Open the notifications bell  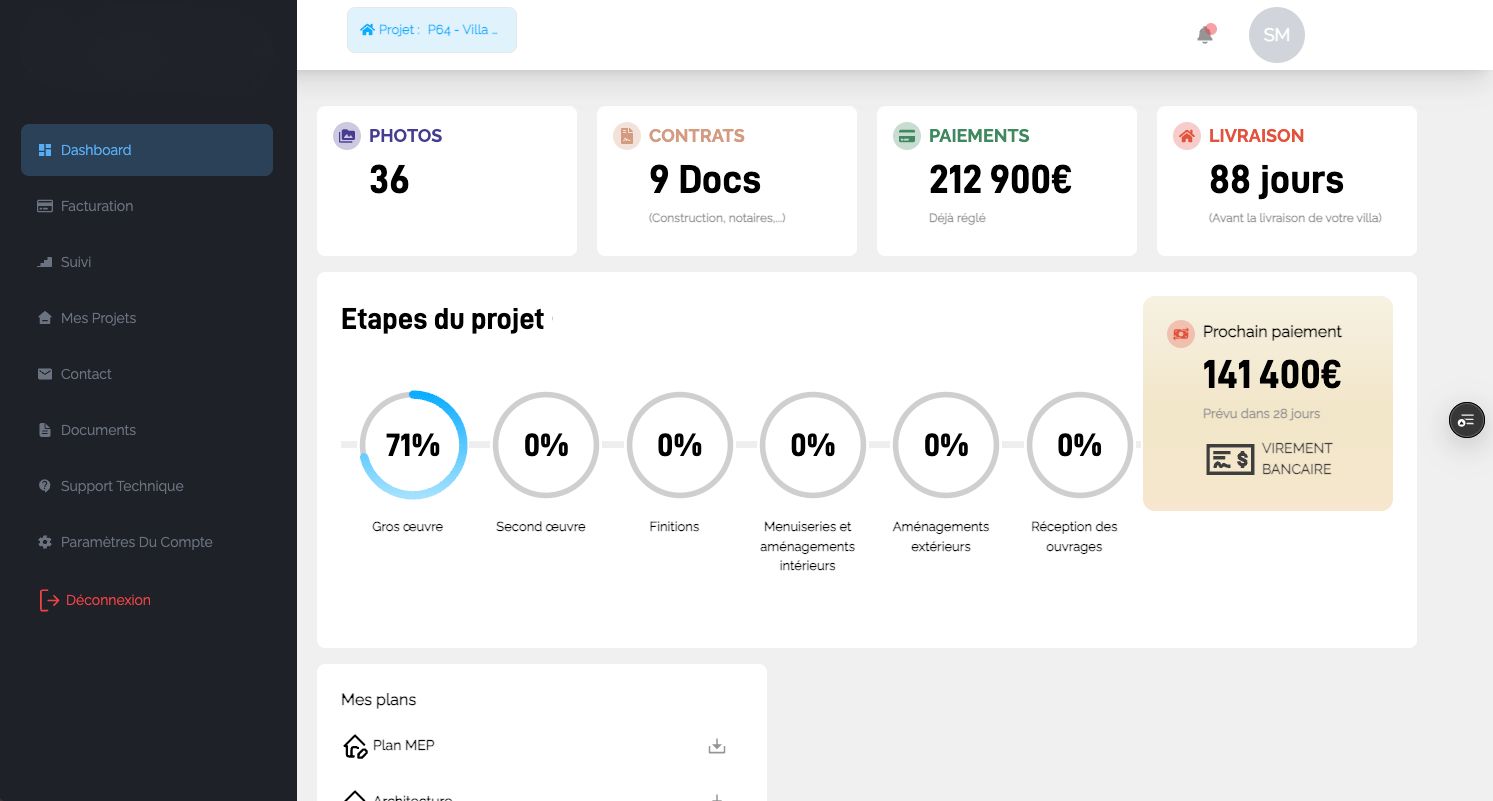1205,35
